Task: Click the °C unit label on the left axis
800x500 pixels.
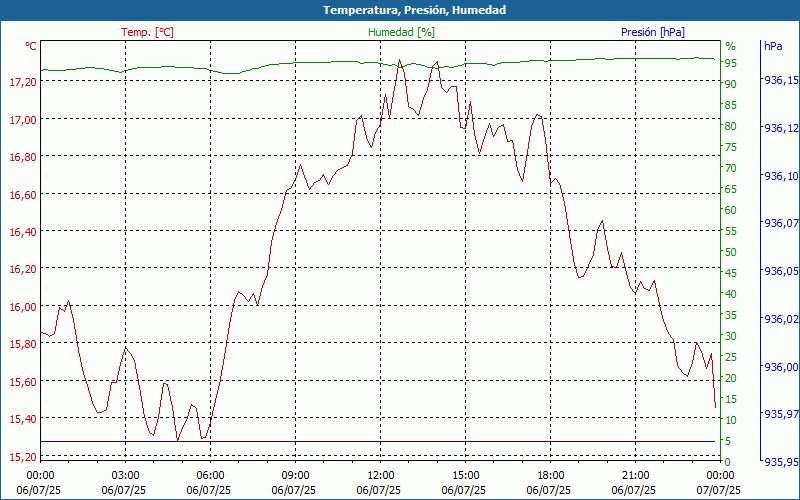Action: click(31, 46)
